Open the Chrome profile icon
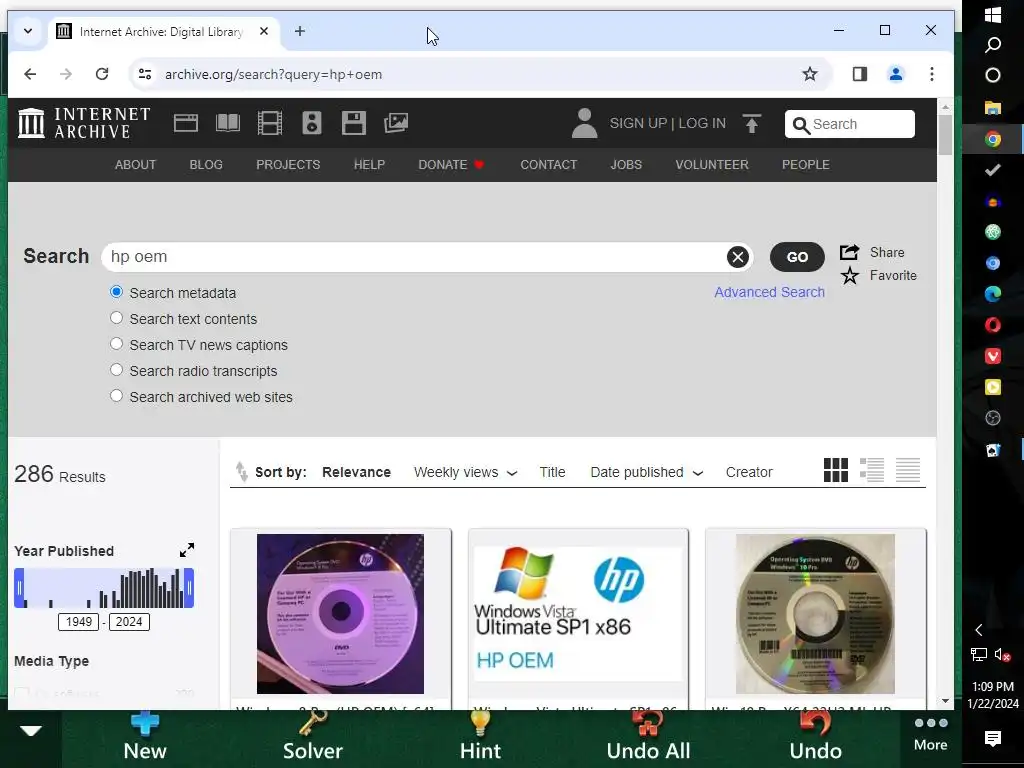 tap(896, 74)
